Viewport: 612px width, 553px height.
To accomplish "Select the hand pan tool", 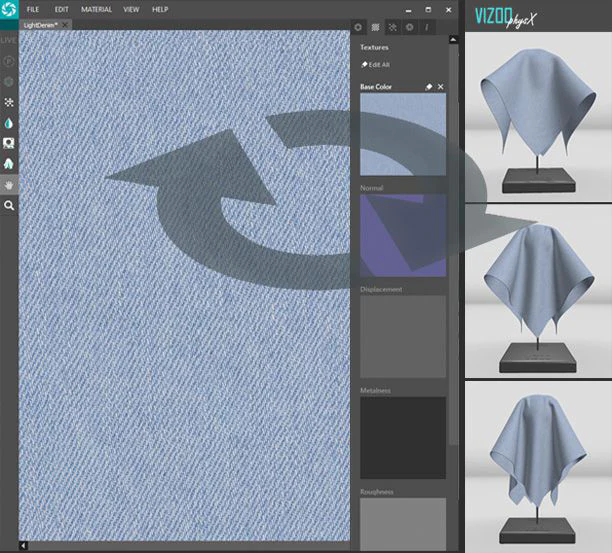I will tap(9, 185).
